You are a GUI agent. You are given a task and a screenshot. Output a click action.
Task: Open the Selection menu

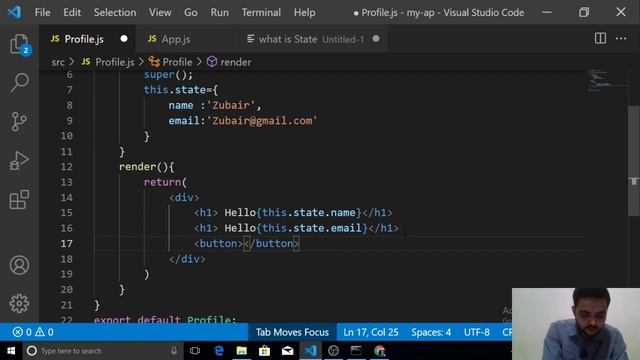[115, 13]
